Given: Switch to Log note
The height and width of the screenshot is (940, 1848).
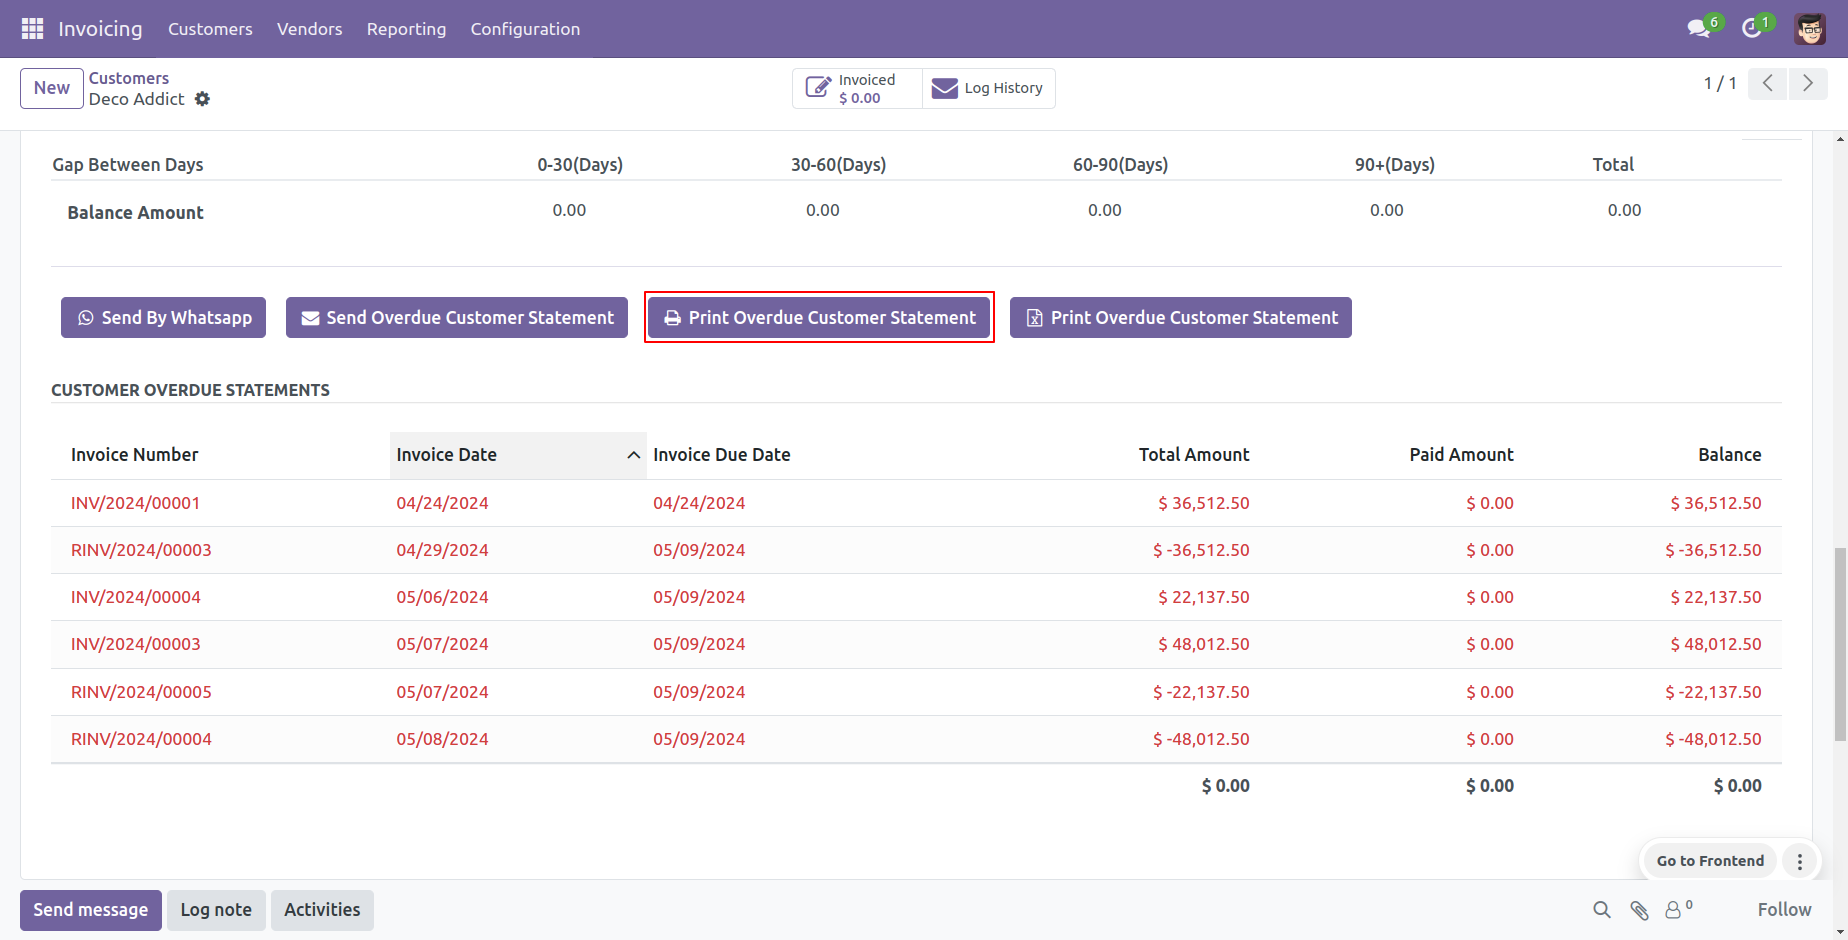Looking at the screenshot, I should (216, 910).
